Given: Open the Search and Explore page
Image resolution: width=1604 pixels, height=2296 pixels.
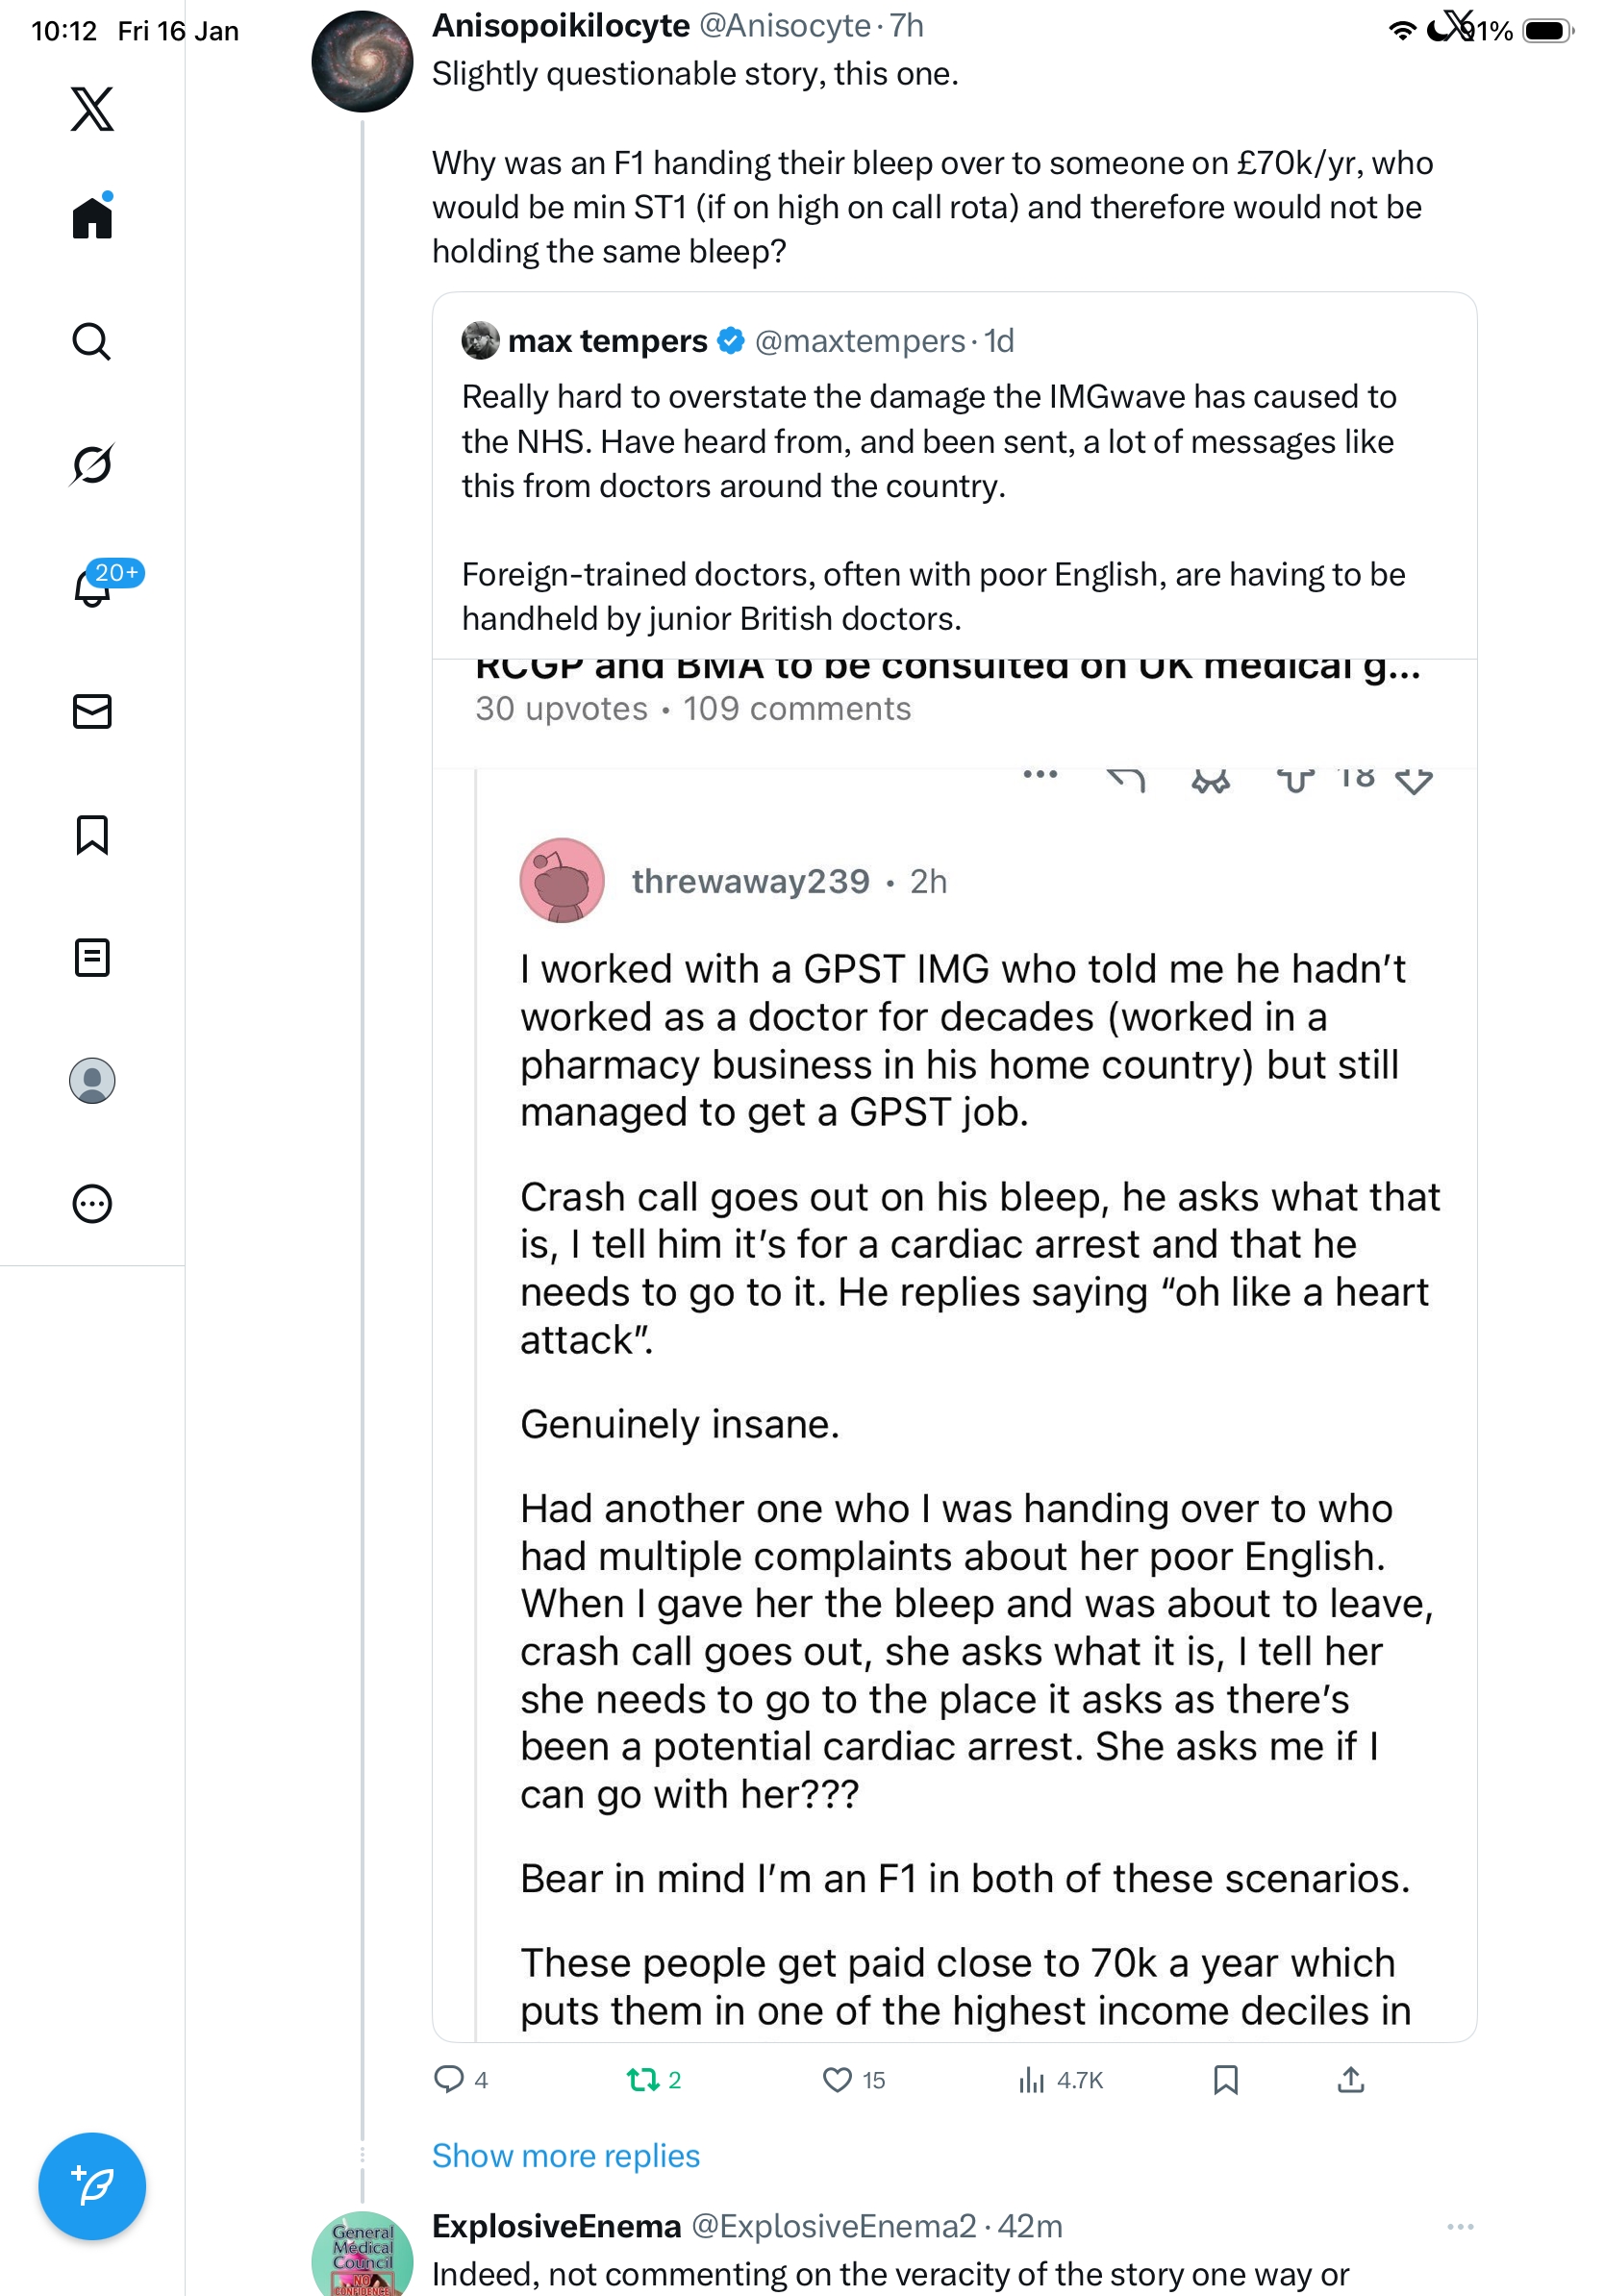Looking at the screenshot, I should coord(92,342).
